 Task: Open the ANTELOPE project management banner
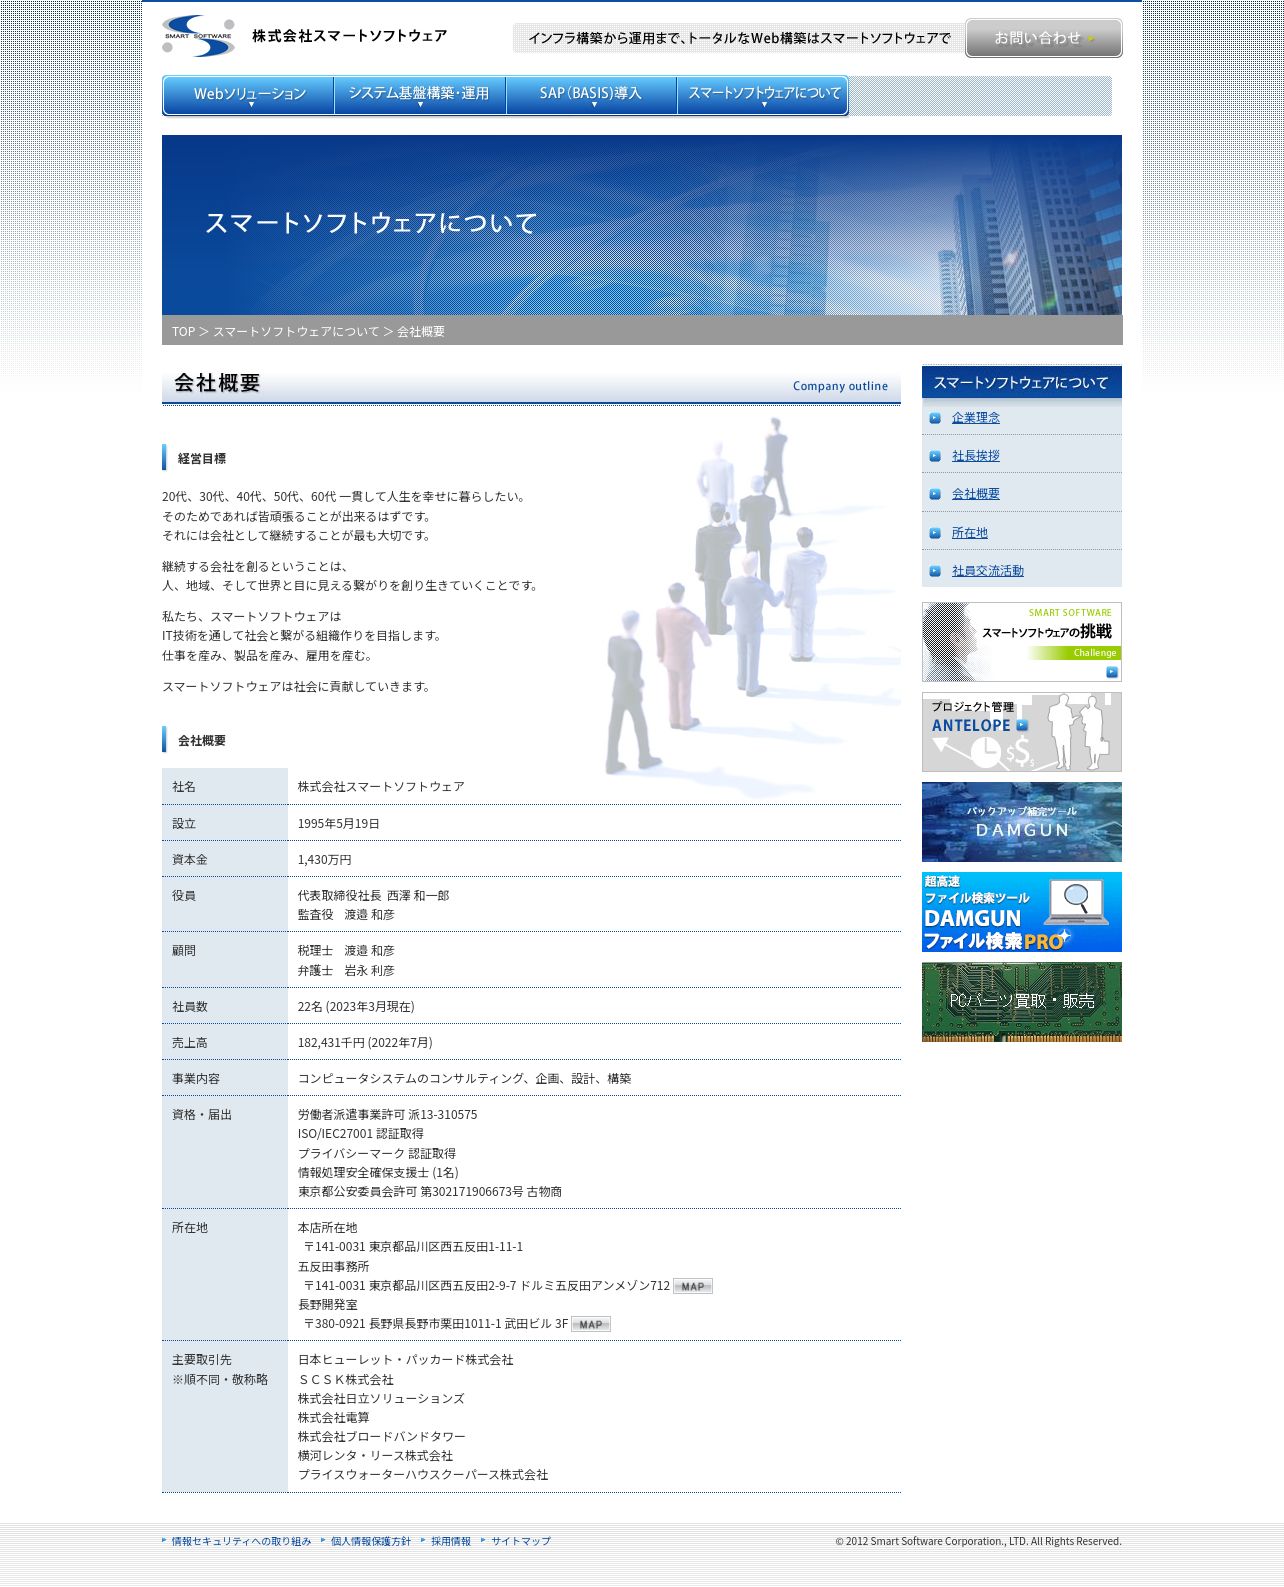(1021, 732)
